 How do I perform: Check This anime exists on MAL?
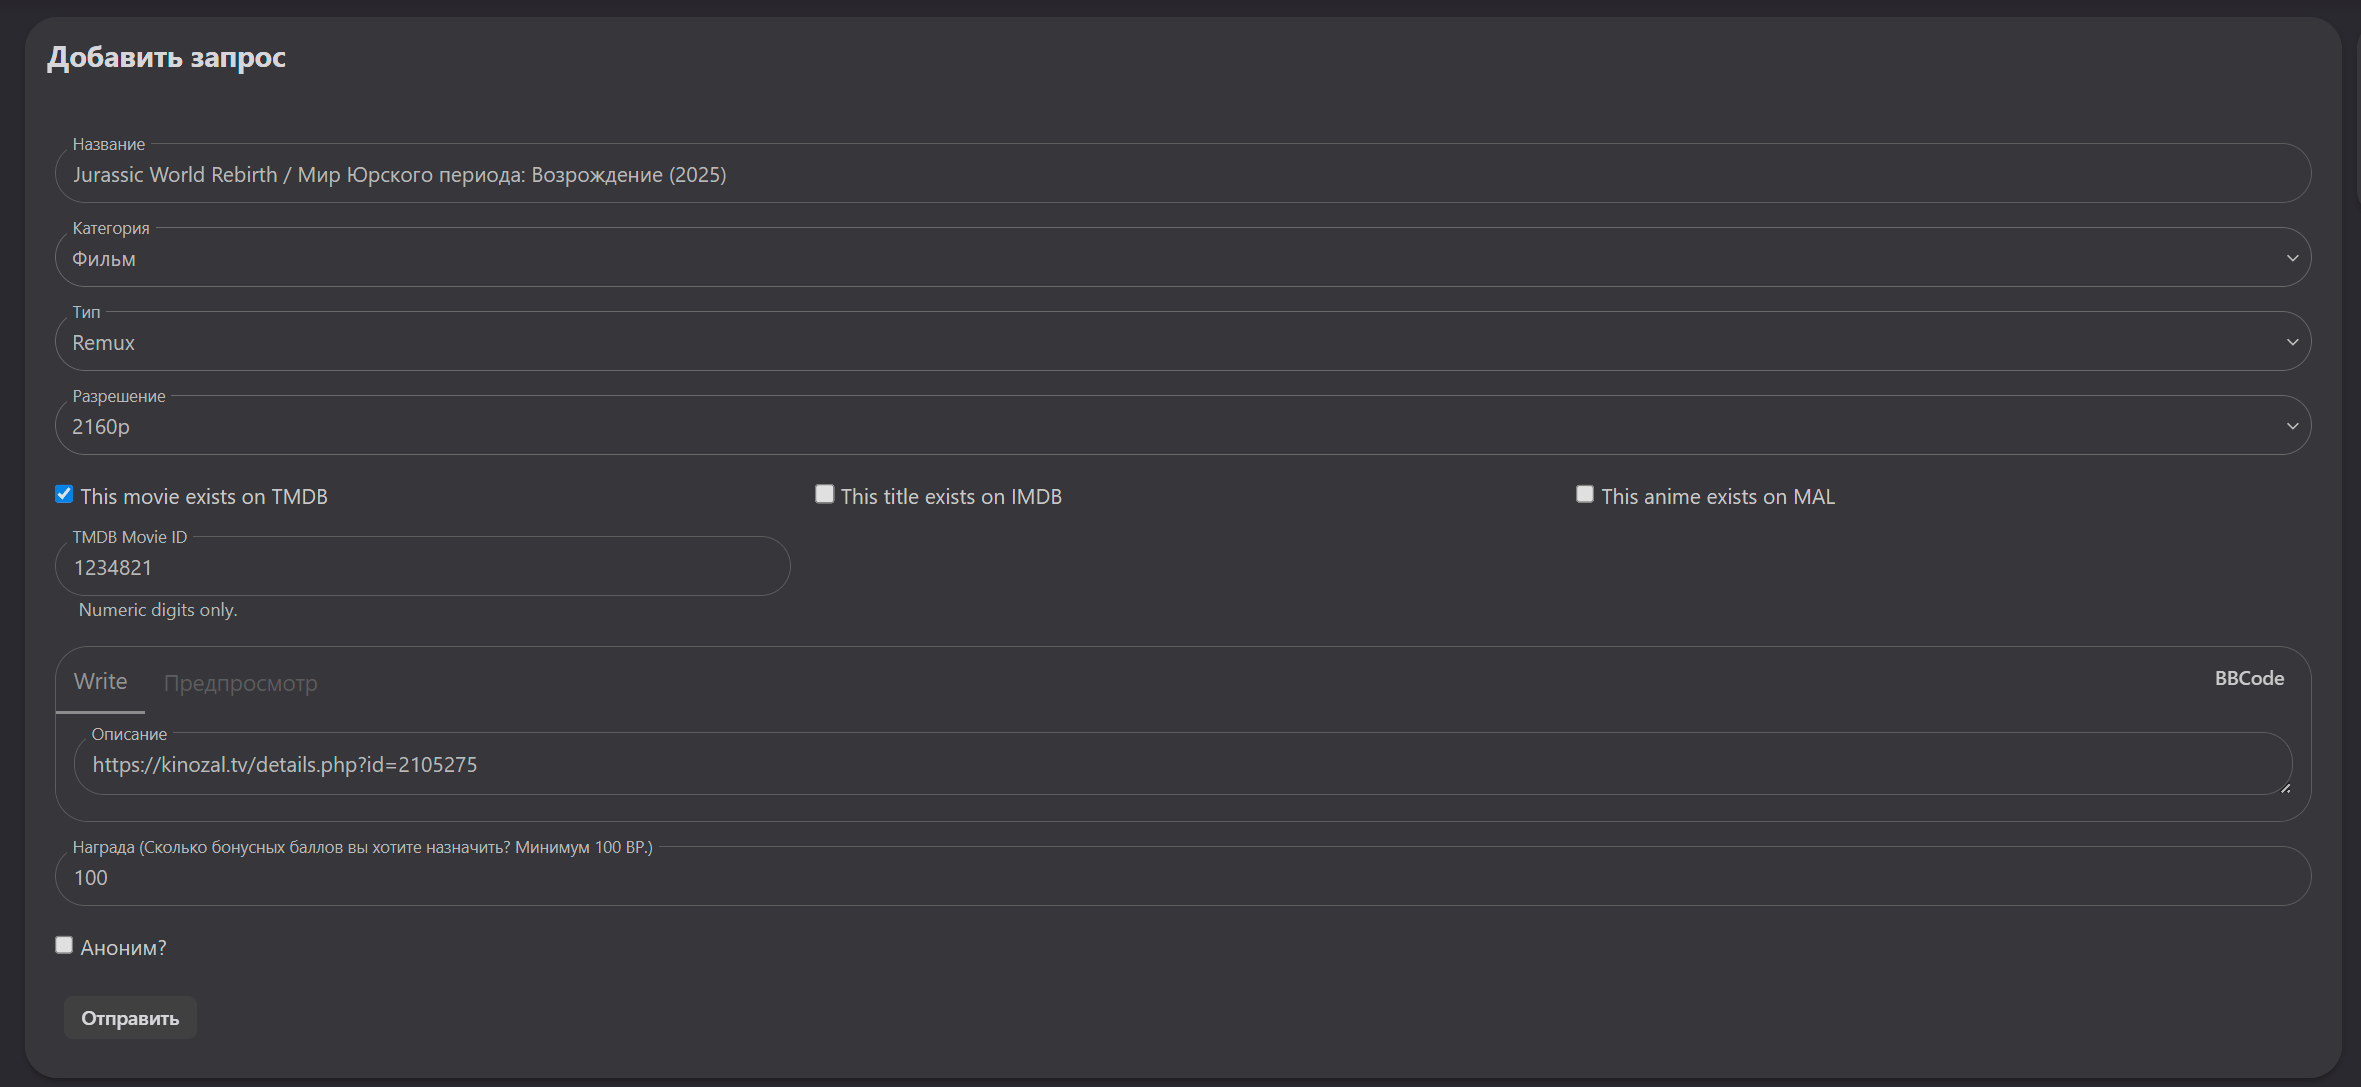(1584, 495)
